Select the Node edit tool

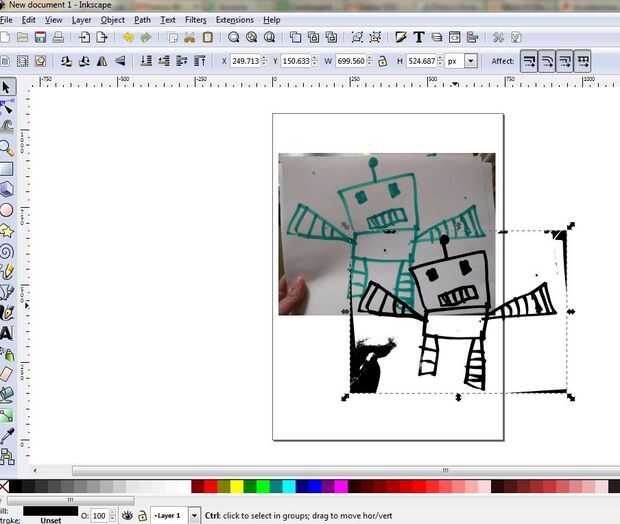[x=6, y=107]
